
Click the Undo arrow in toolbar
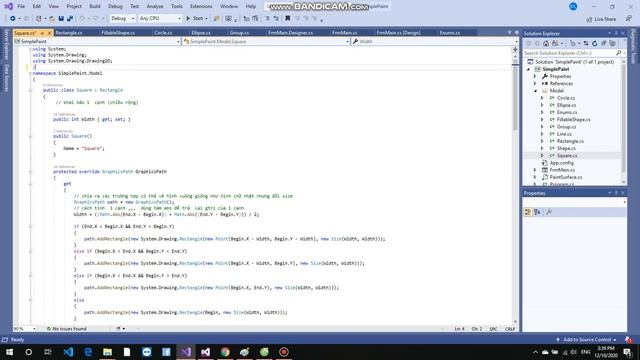(x=82, y=18)
